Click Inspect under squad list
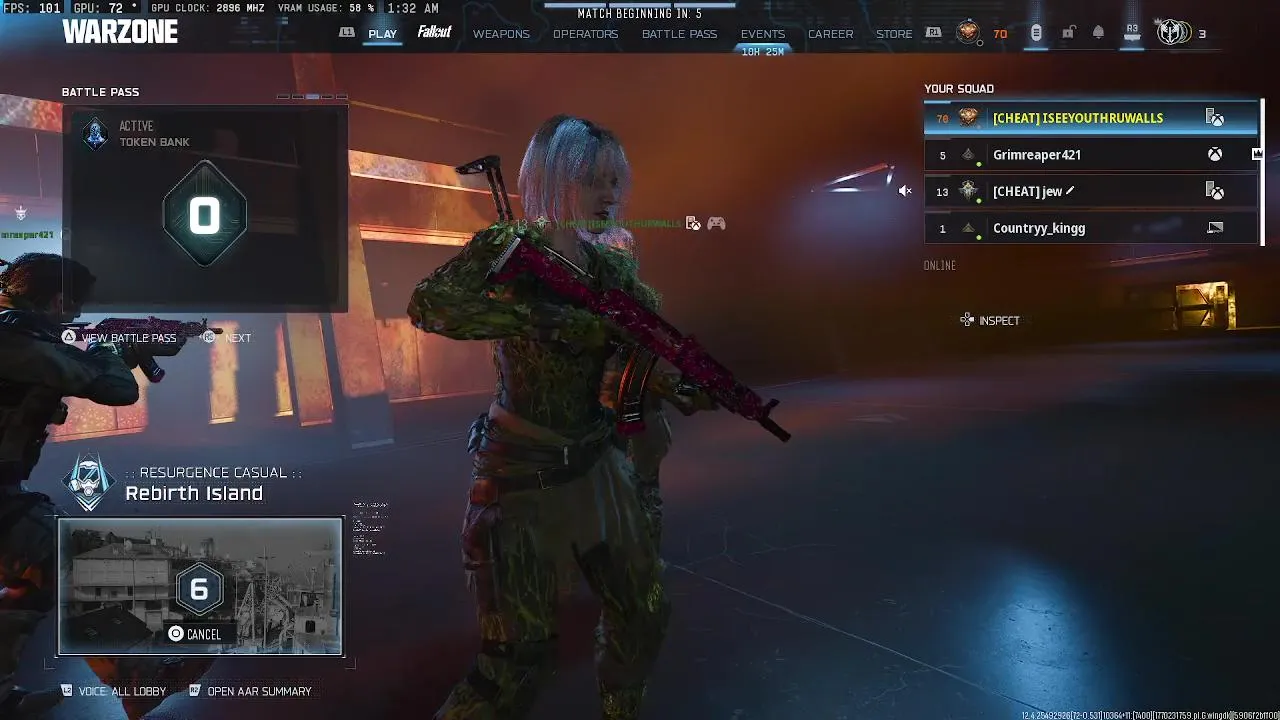Image resolution: width=1280 pixels, height=720 pixels. click(x=990, y=320)
